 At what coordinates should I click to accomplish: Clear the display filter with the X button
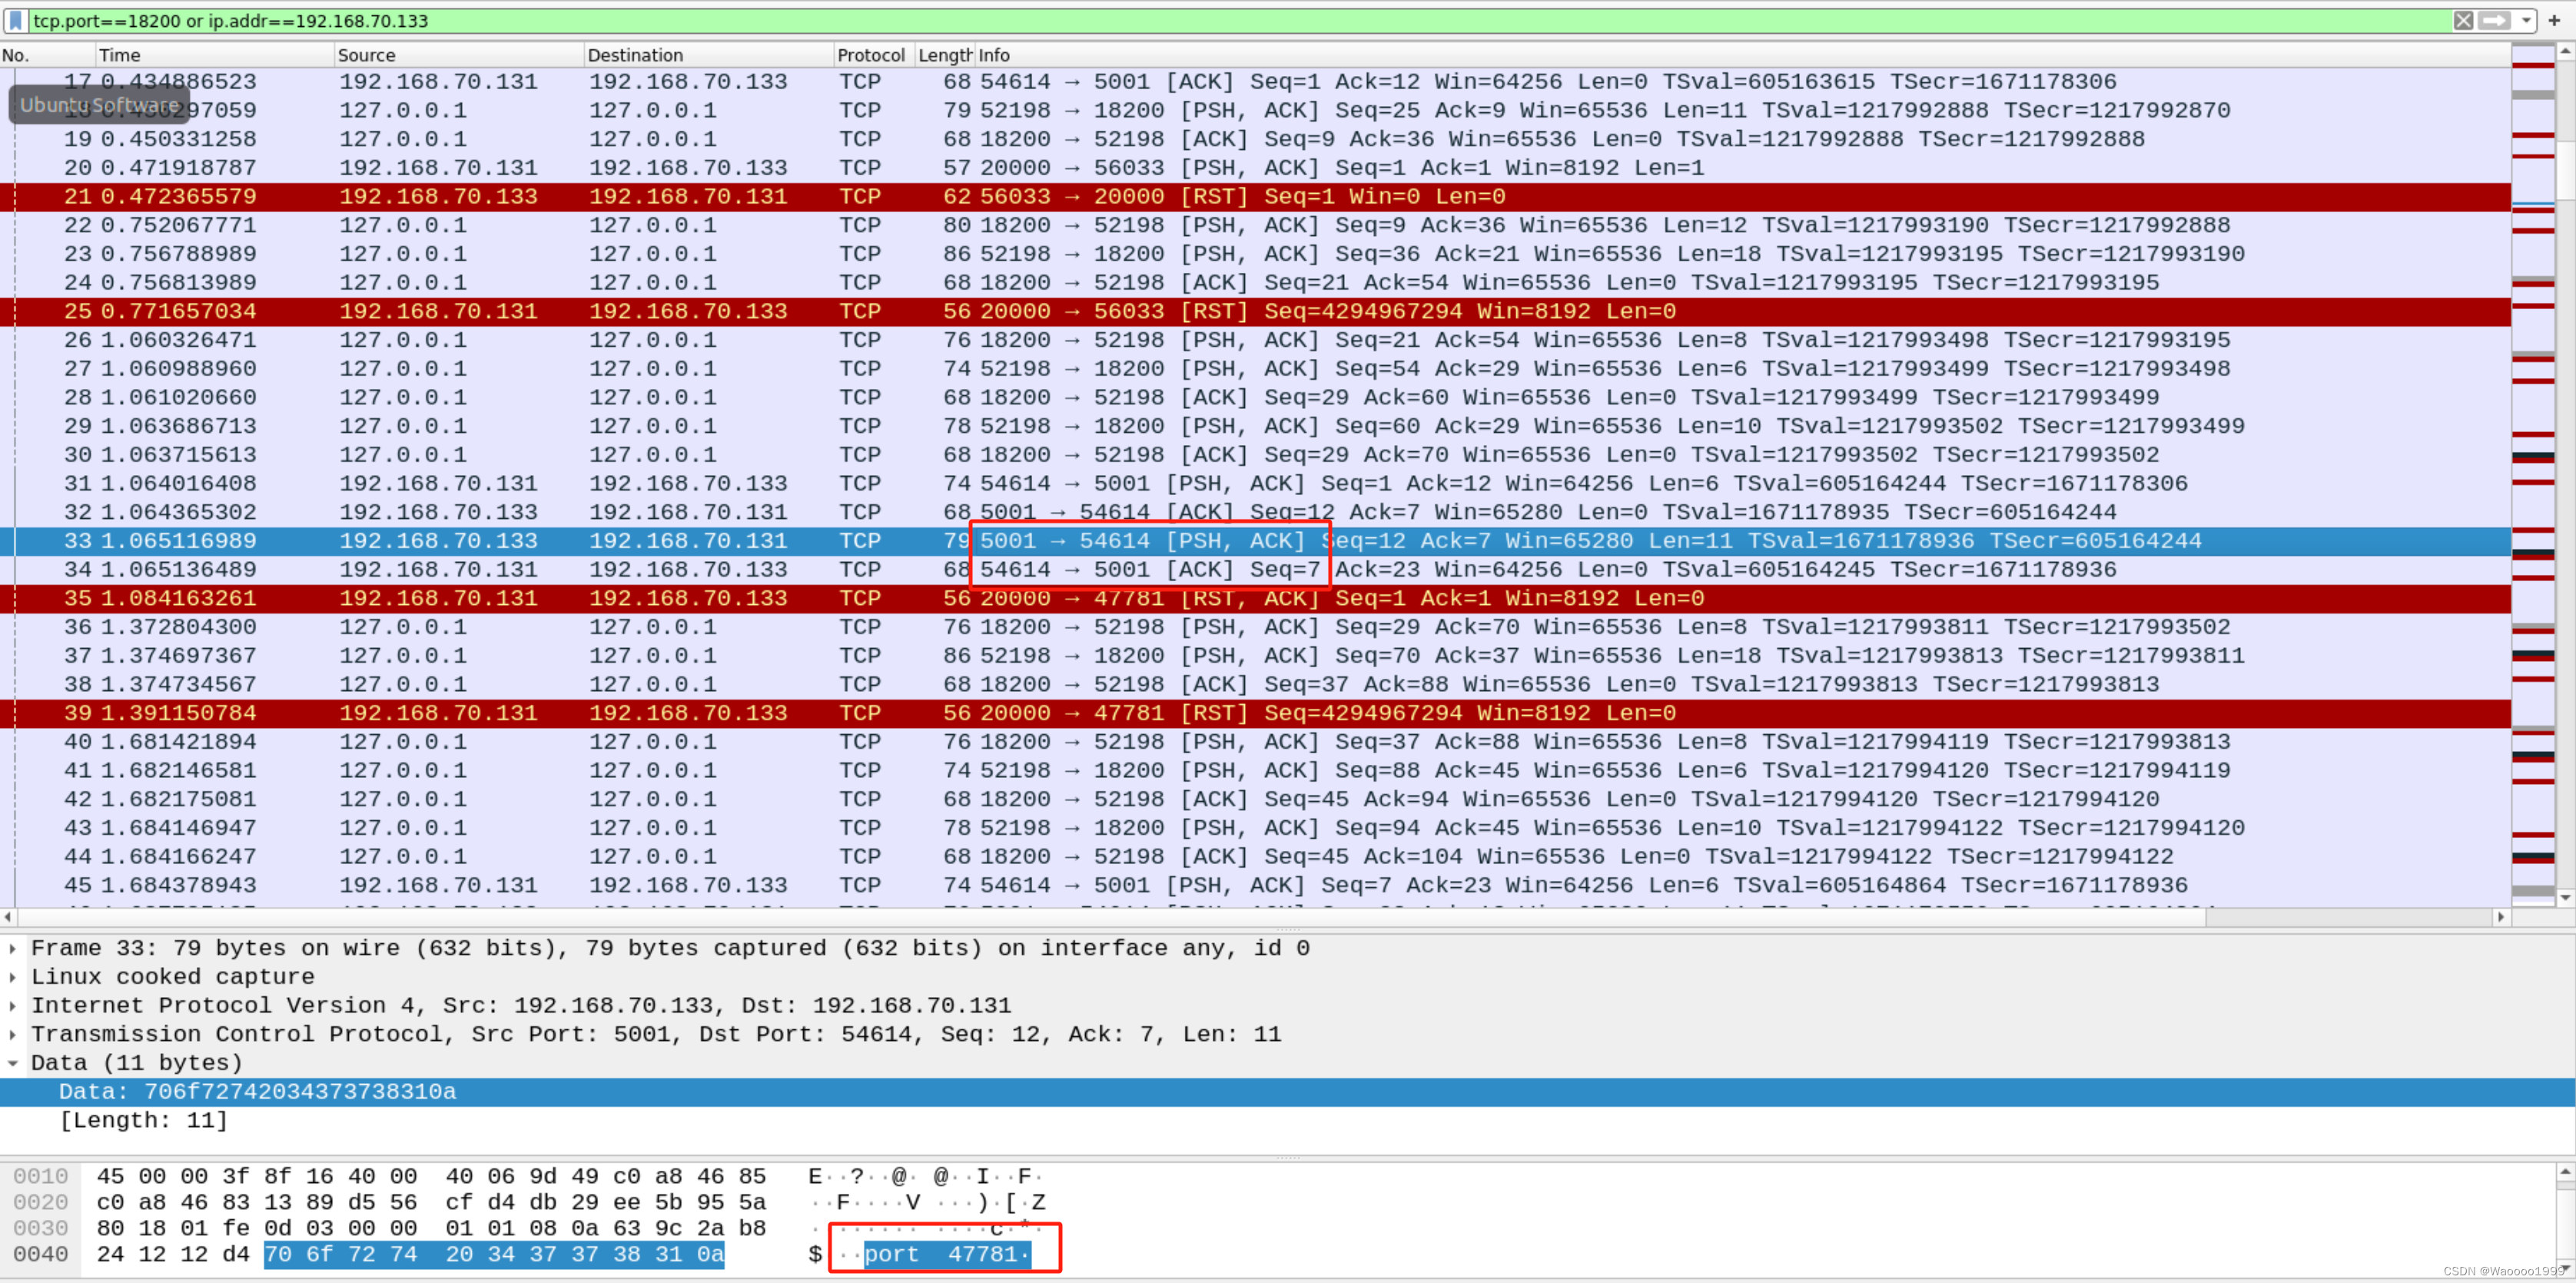pos(2463,20)
